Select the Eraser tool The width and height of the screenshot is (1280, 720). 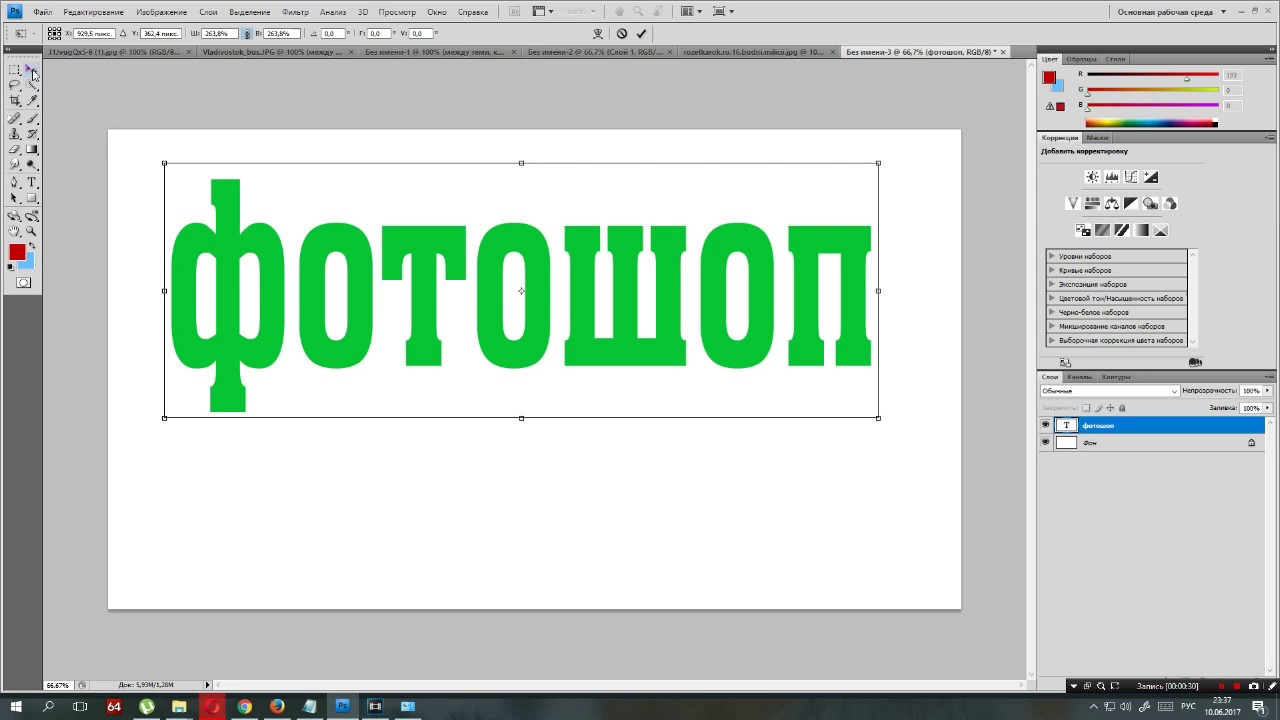14,149
